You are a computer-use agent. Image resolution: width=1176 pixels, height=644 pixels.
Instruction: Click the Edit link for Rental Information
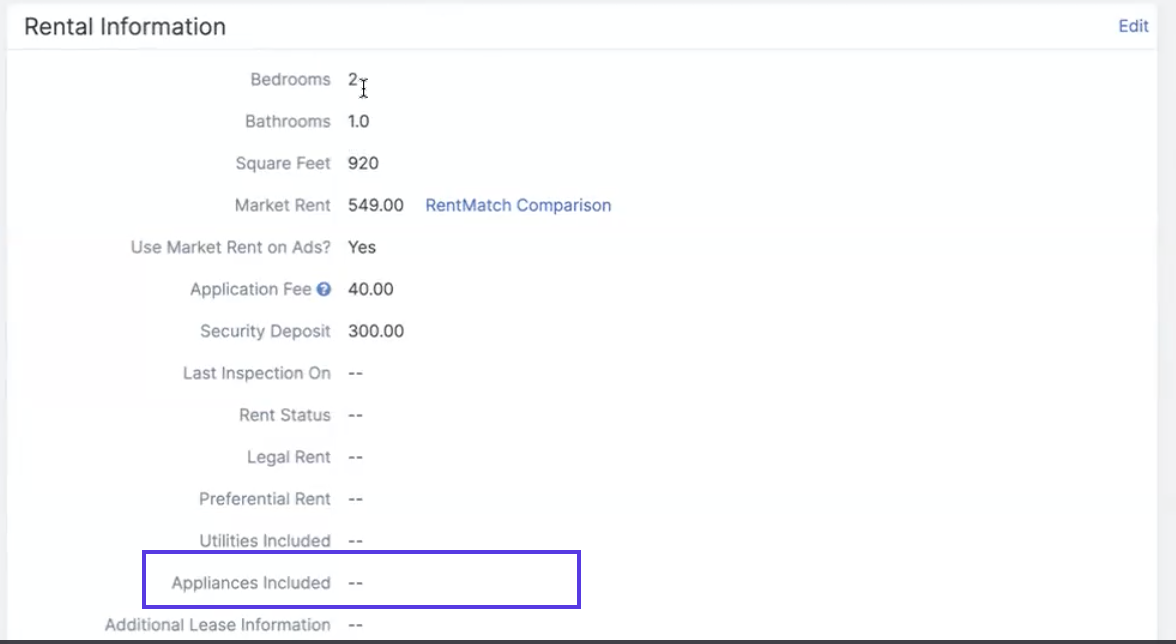tap(1133, 27)
